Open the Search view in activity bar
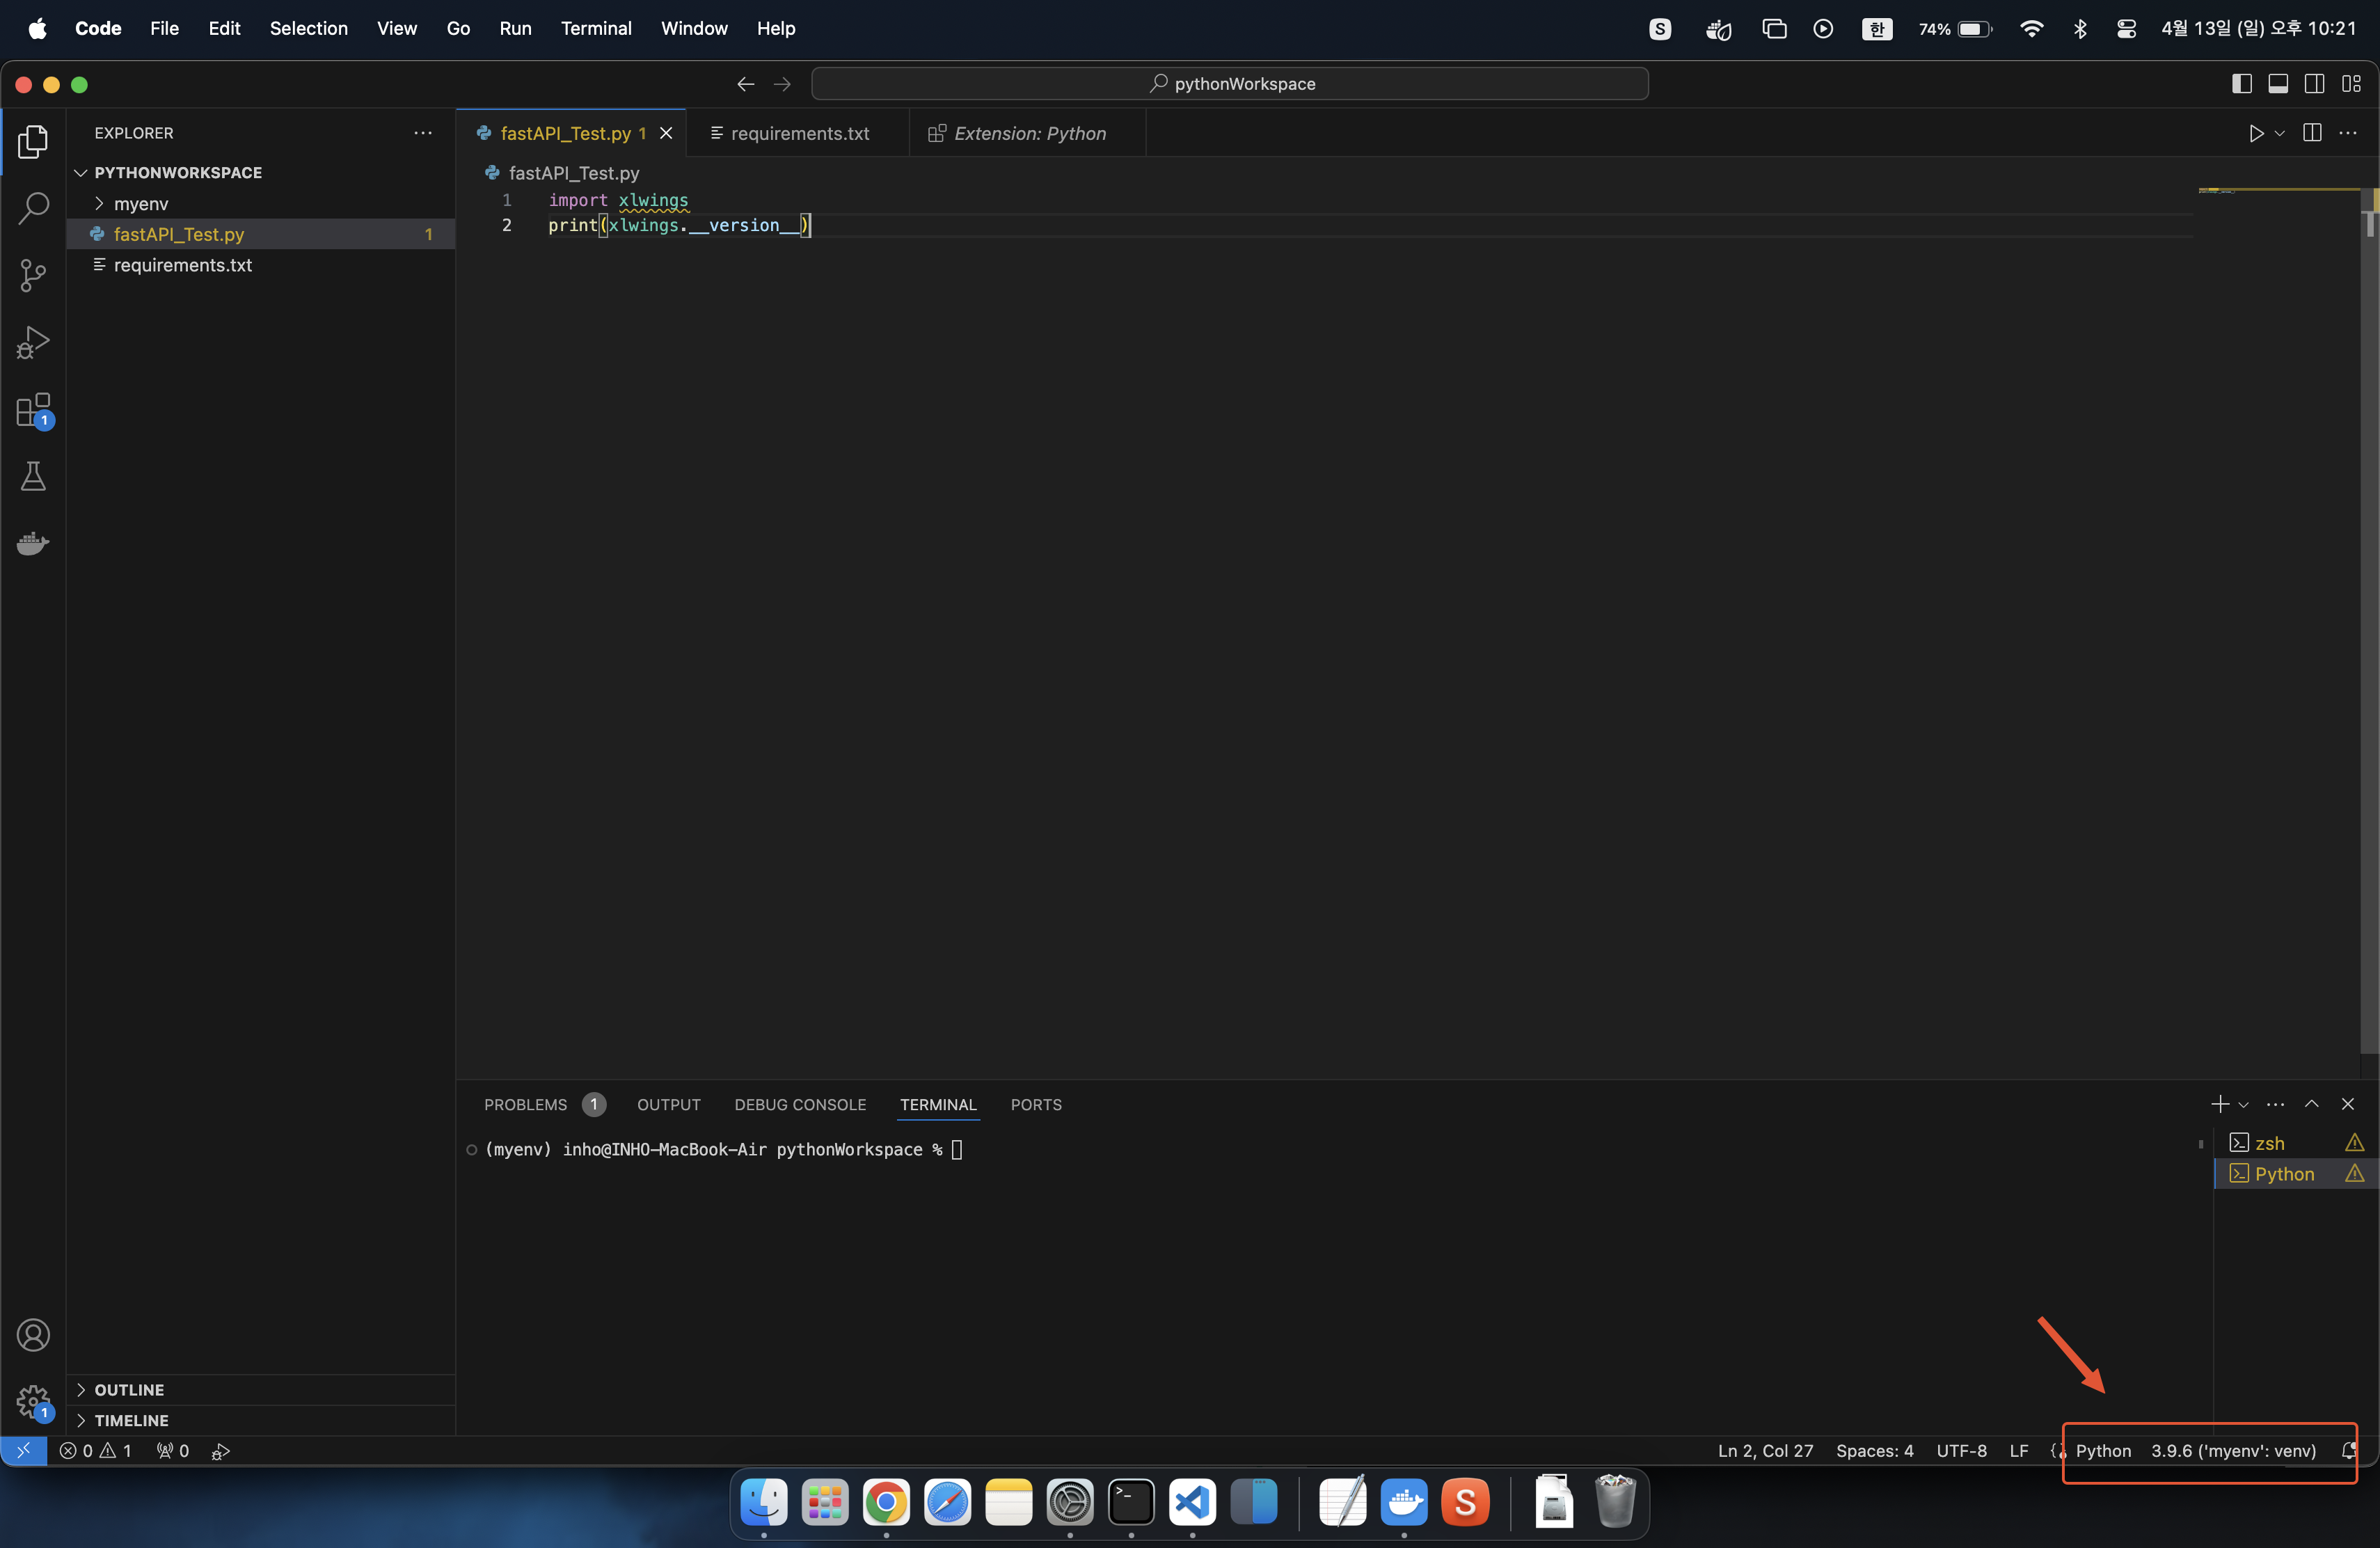The width and height of the screenshot is (2380, 1548). click(x=33, y=208)
